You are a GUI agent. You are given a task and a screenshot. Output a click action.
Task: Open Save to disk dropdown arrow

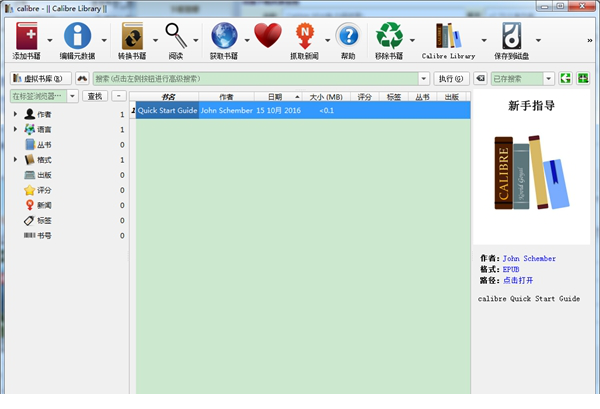tap(538, 40)
